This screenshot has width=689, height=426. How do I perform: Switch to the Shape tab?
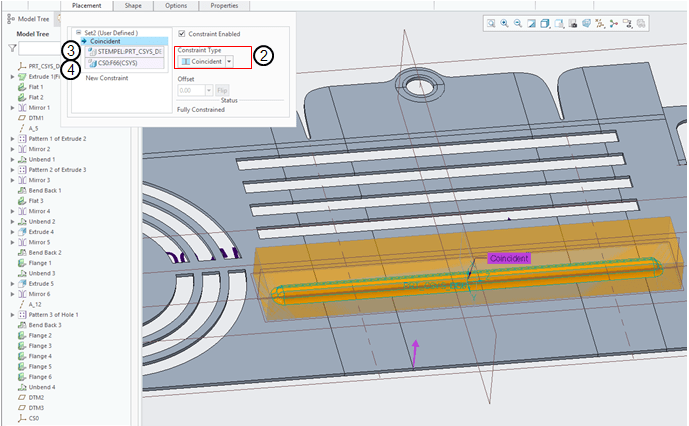tap(133, 6)
